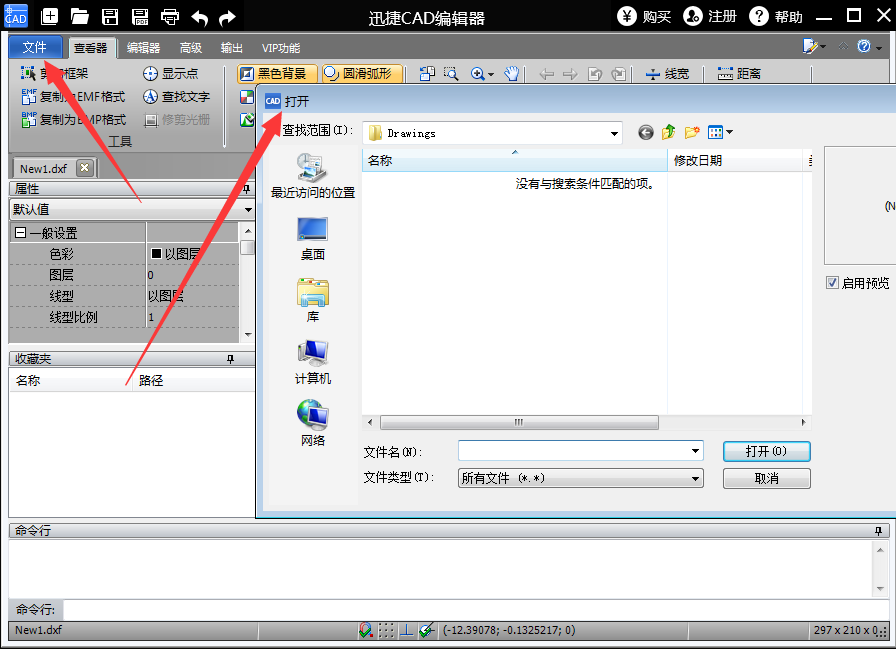Switch to the 输出 tab

[232, 48]
